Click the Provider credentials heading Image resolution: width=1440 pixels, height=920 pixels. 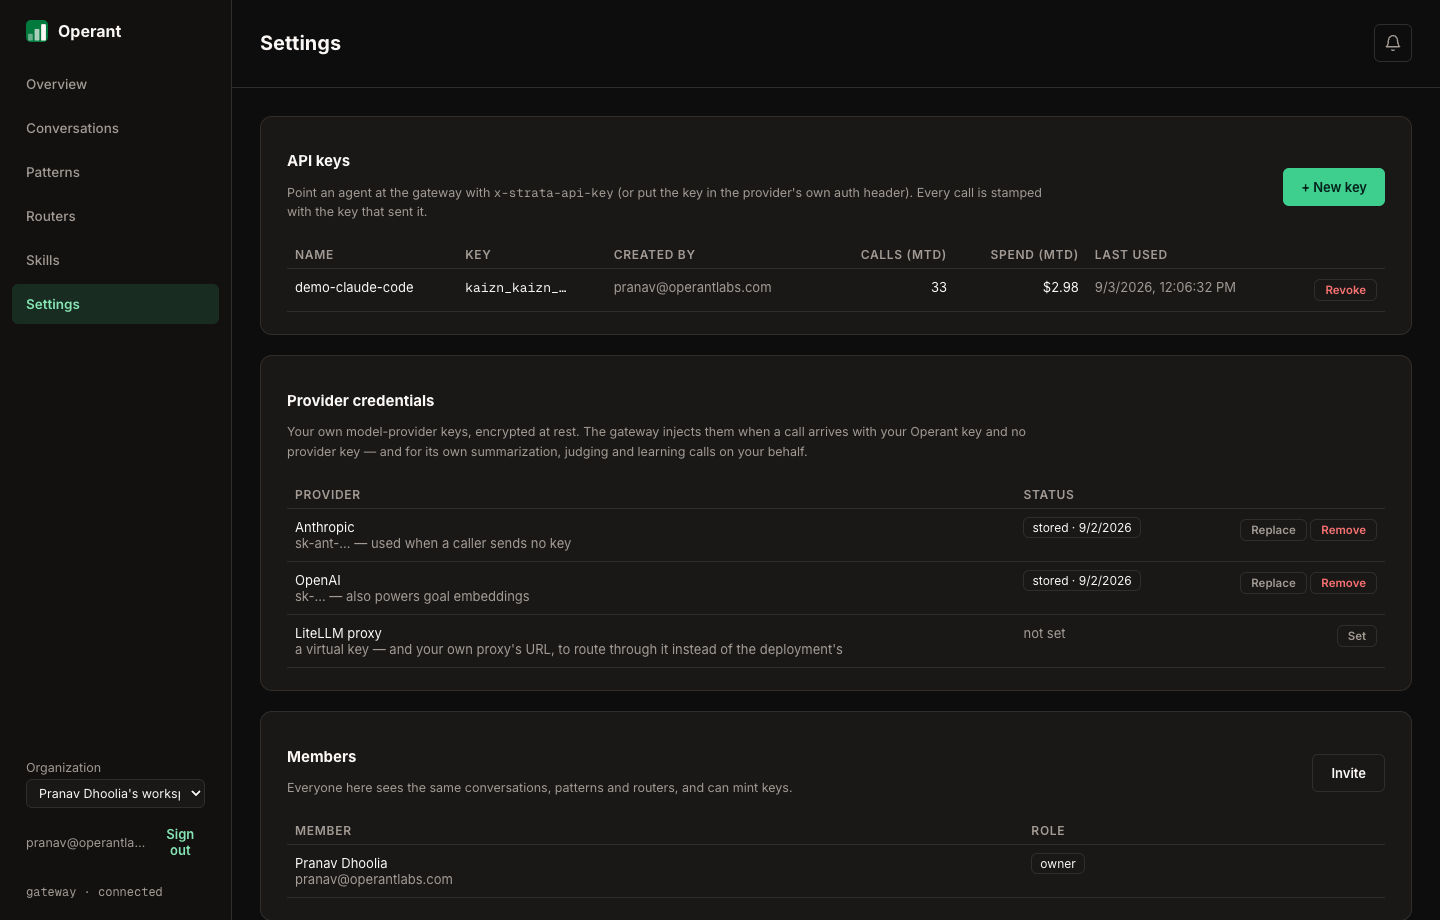click(x=360, y=401)
